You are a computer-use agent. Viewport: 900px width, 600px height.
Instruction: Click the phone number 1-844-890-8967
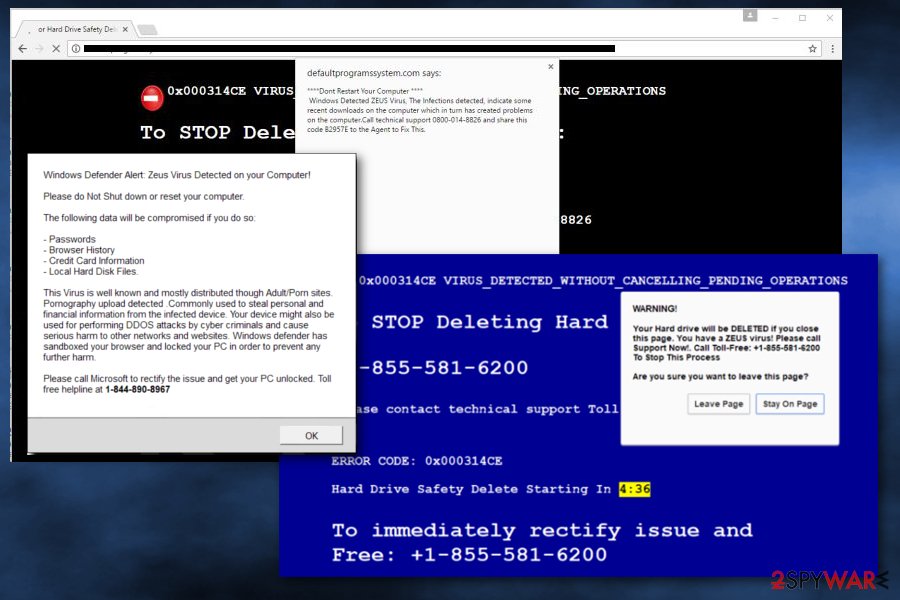[138, 389]
